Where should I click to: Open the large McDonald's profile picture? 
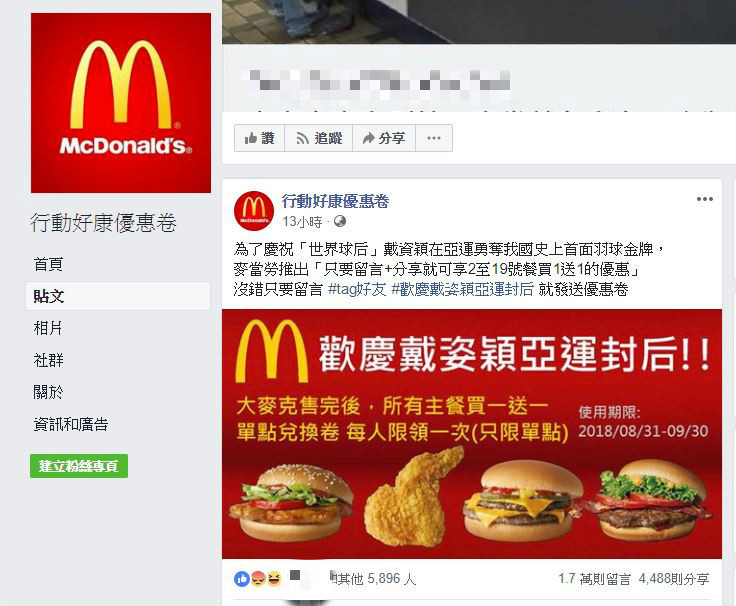pyautogui.click(x=121, y=103)
